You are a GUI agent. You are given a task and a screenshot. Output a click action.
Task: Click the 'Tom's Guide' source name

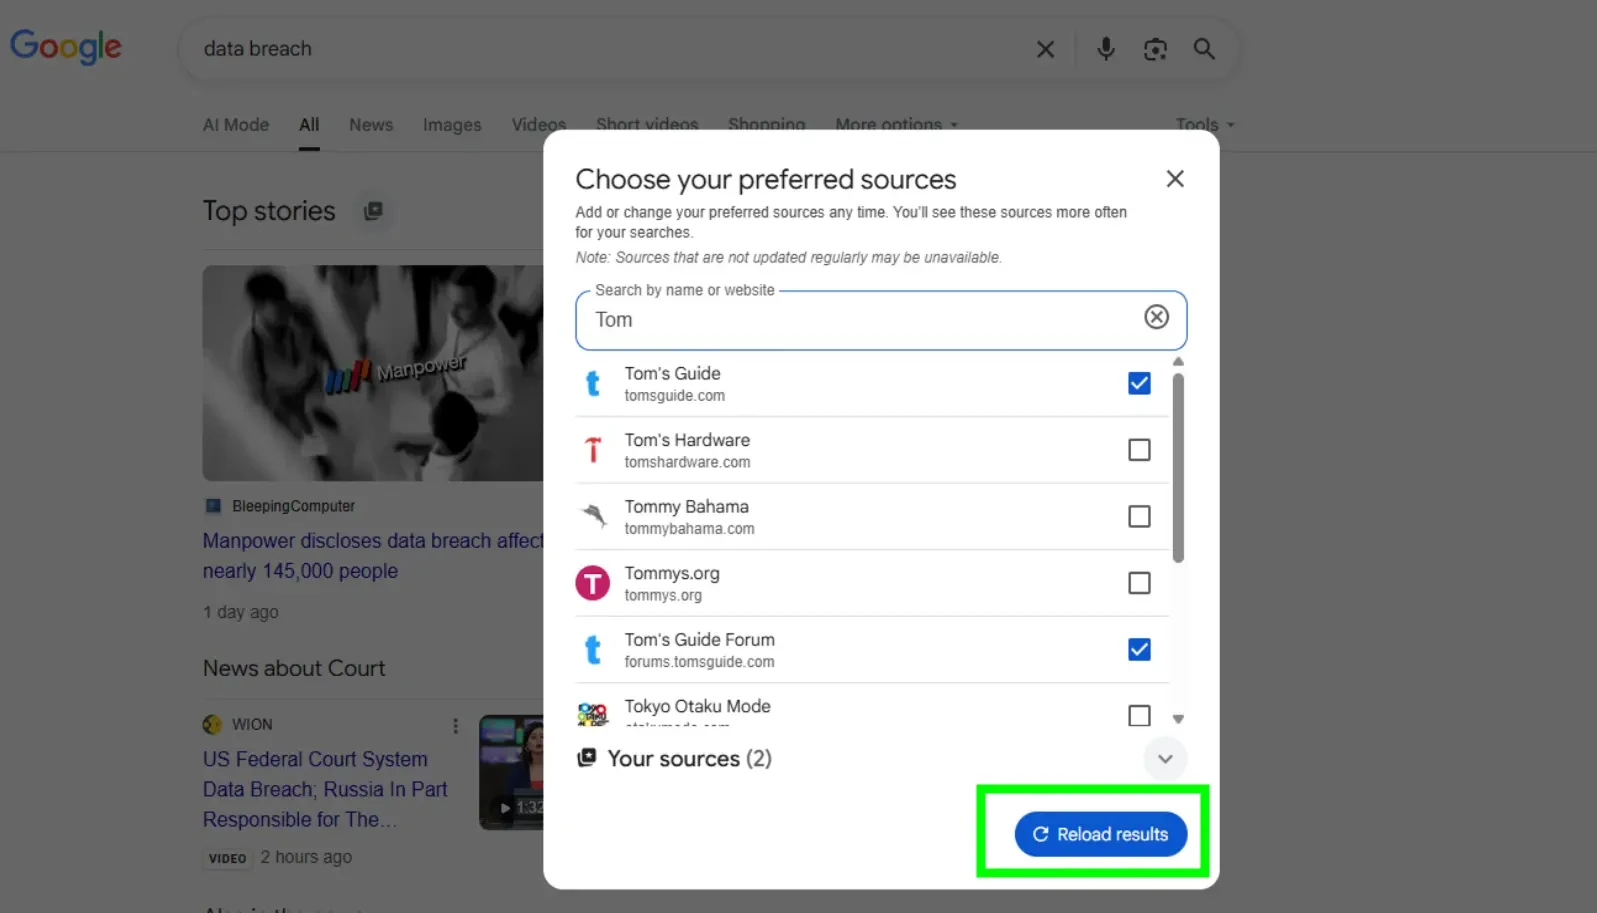coord(673,373)
